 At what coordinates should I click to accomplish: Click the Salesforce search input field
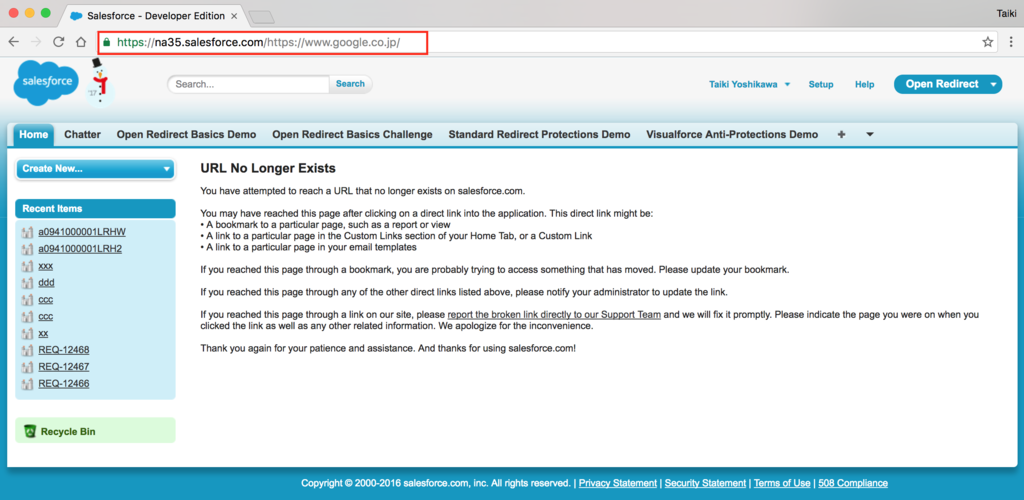pyautogui.click(x=249, y=84)
